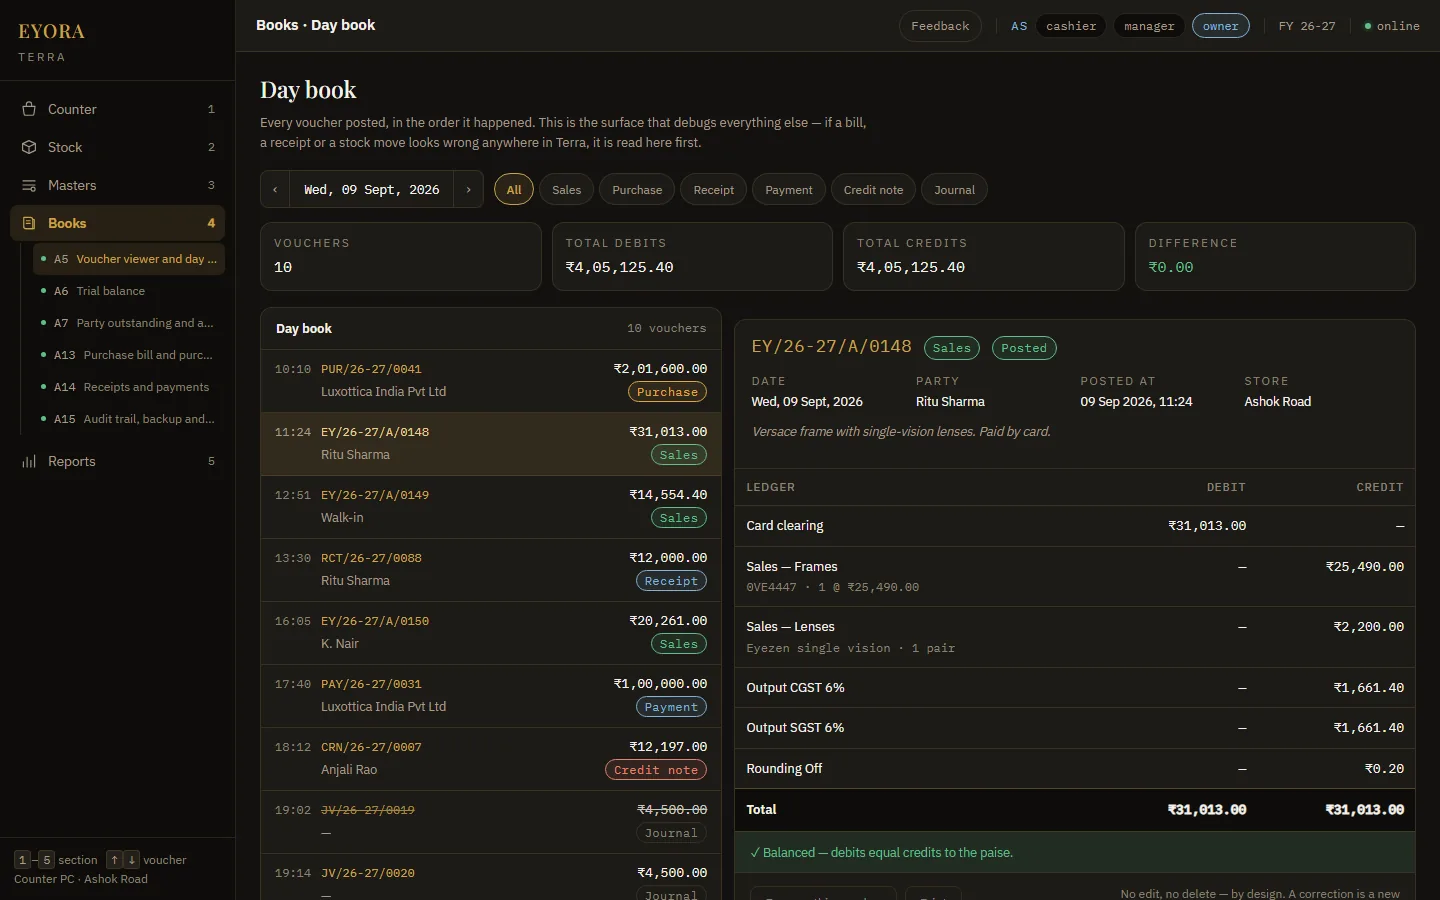Open the Stock section icon
The image size is (1440, 900).
click(29, 147)
